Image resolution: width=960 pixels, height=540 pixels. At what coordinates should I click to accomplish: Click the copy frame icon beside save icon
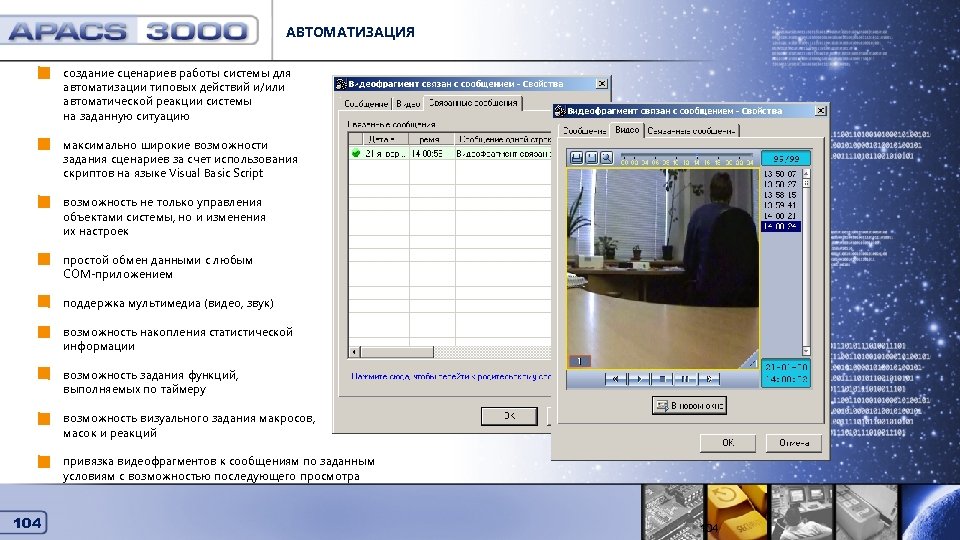click(x=591, y=158)
